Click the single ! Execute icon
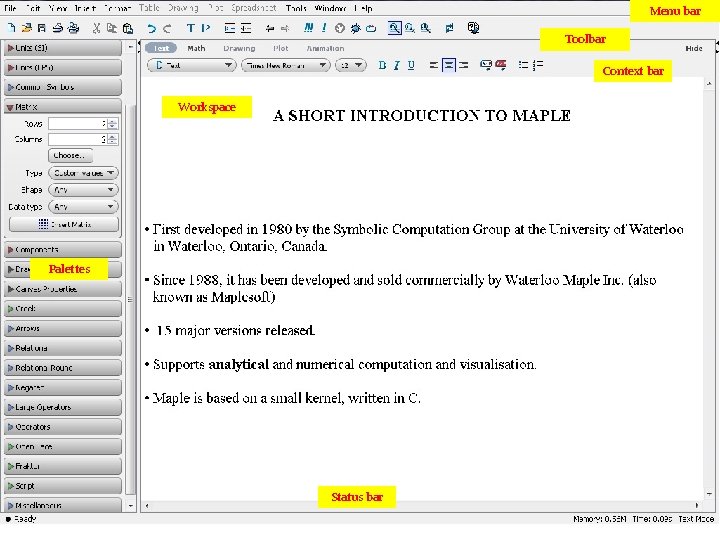This screenshot has height=540, width=720. tap(324, 28)
